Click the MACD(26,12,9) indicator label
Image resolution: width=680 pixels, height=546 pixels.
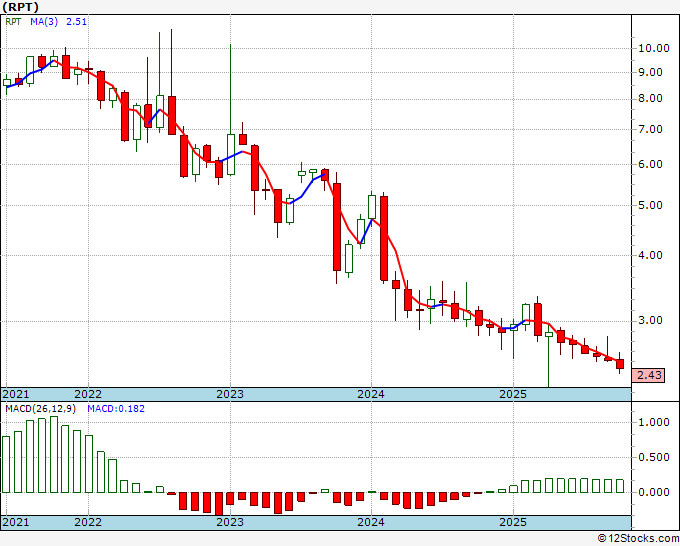click(40, 409)
